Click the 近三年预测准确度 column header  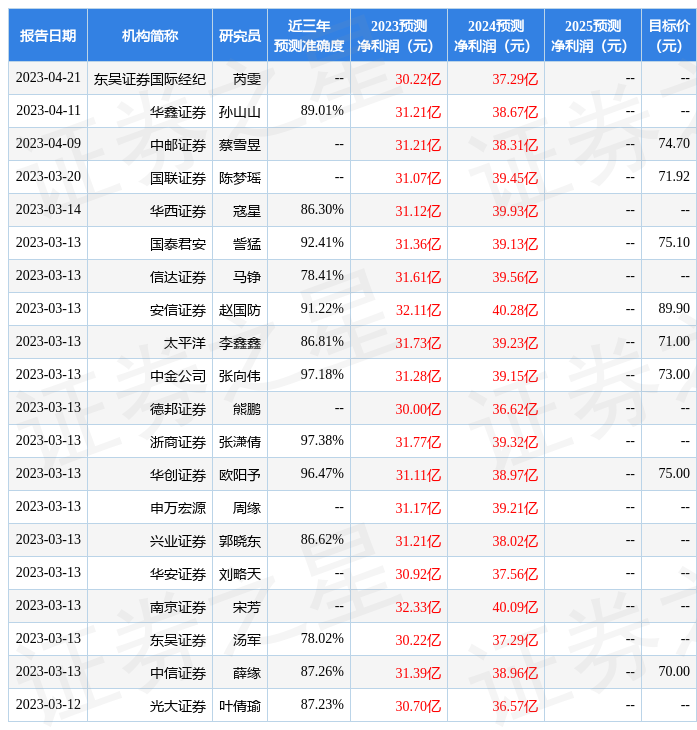coord(309,35)
